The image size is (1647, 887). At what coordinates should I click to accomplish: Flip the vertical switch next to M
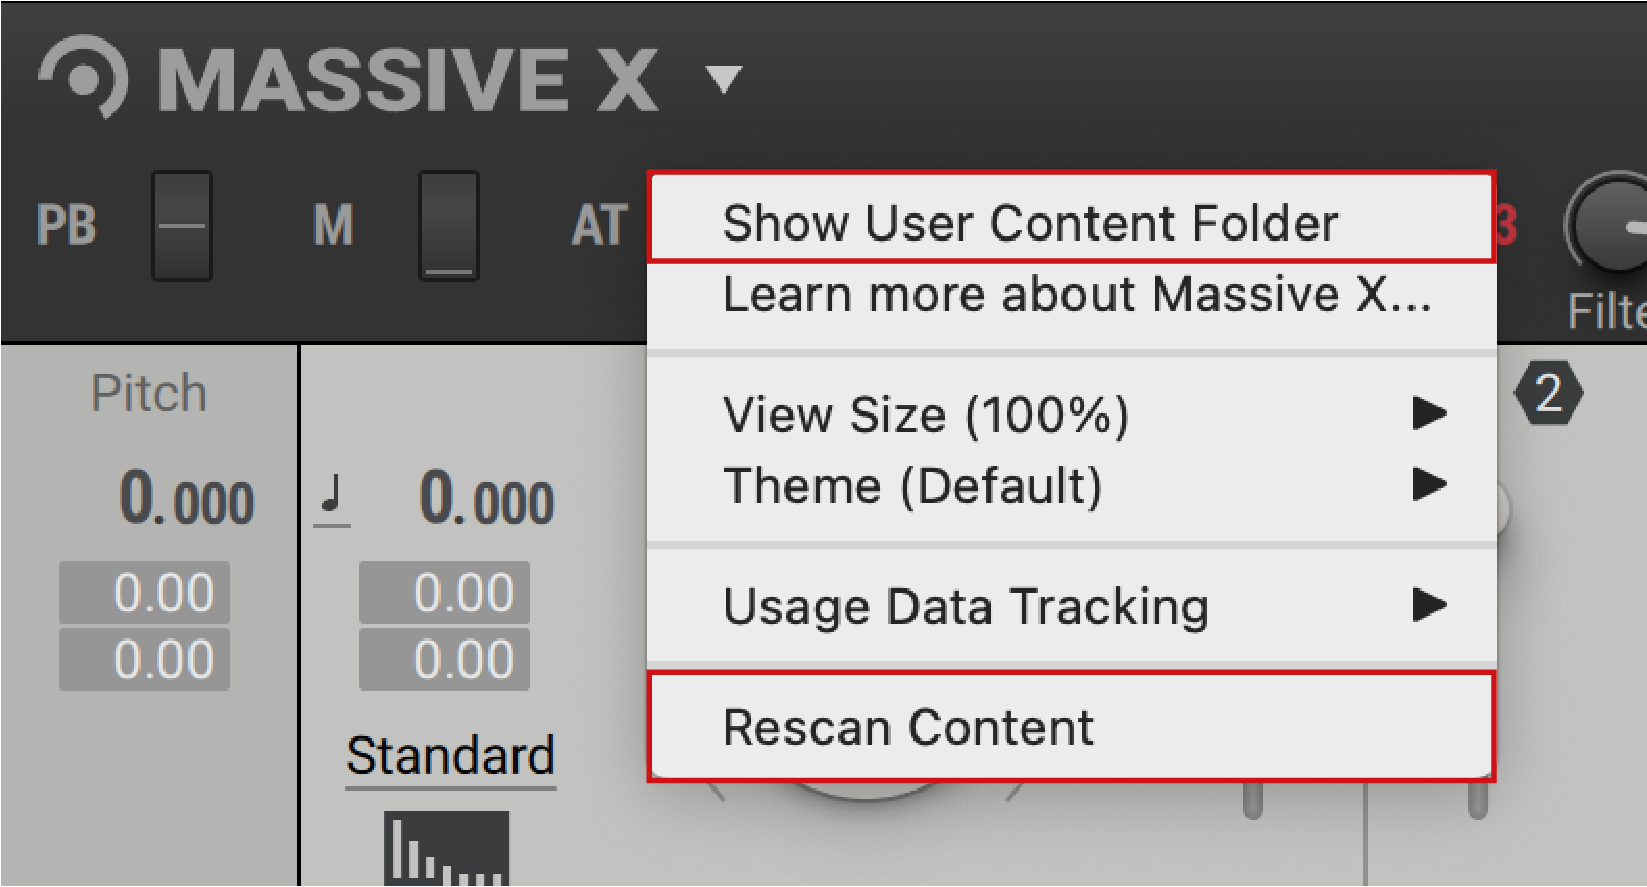[448, 226]
